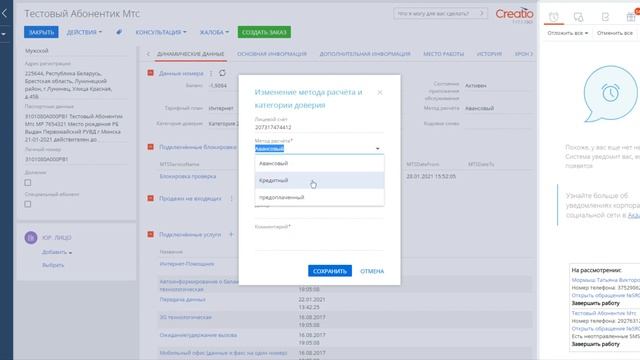
Task: Click first Открыть обращение link in popup
Action: click(605, 295)
